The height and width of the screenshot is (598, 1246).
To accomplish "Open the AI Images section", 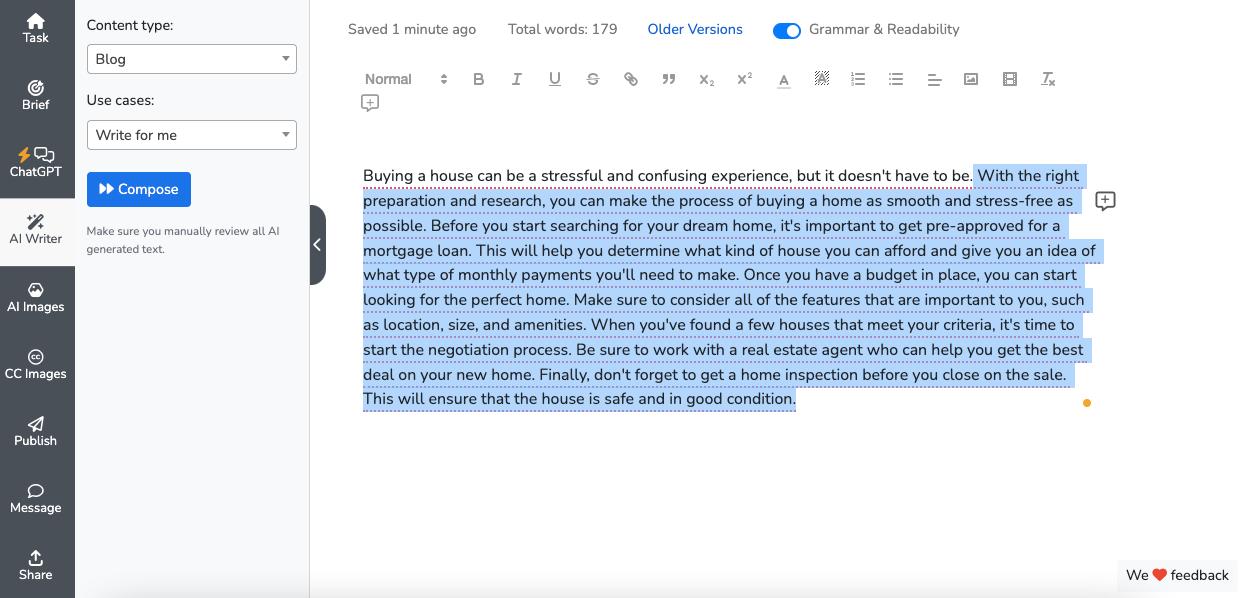I will click(36, 297).
